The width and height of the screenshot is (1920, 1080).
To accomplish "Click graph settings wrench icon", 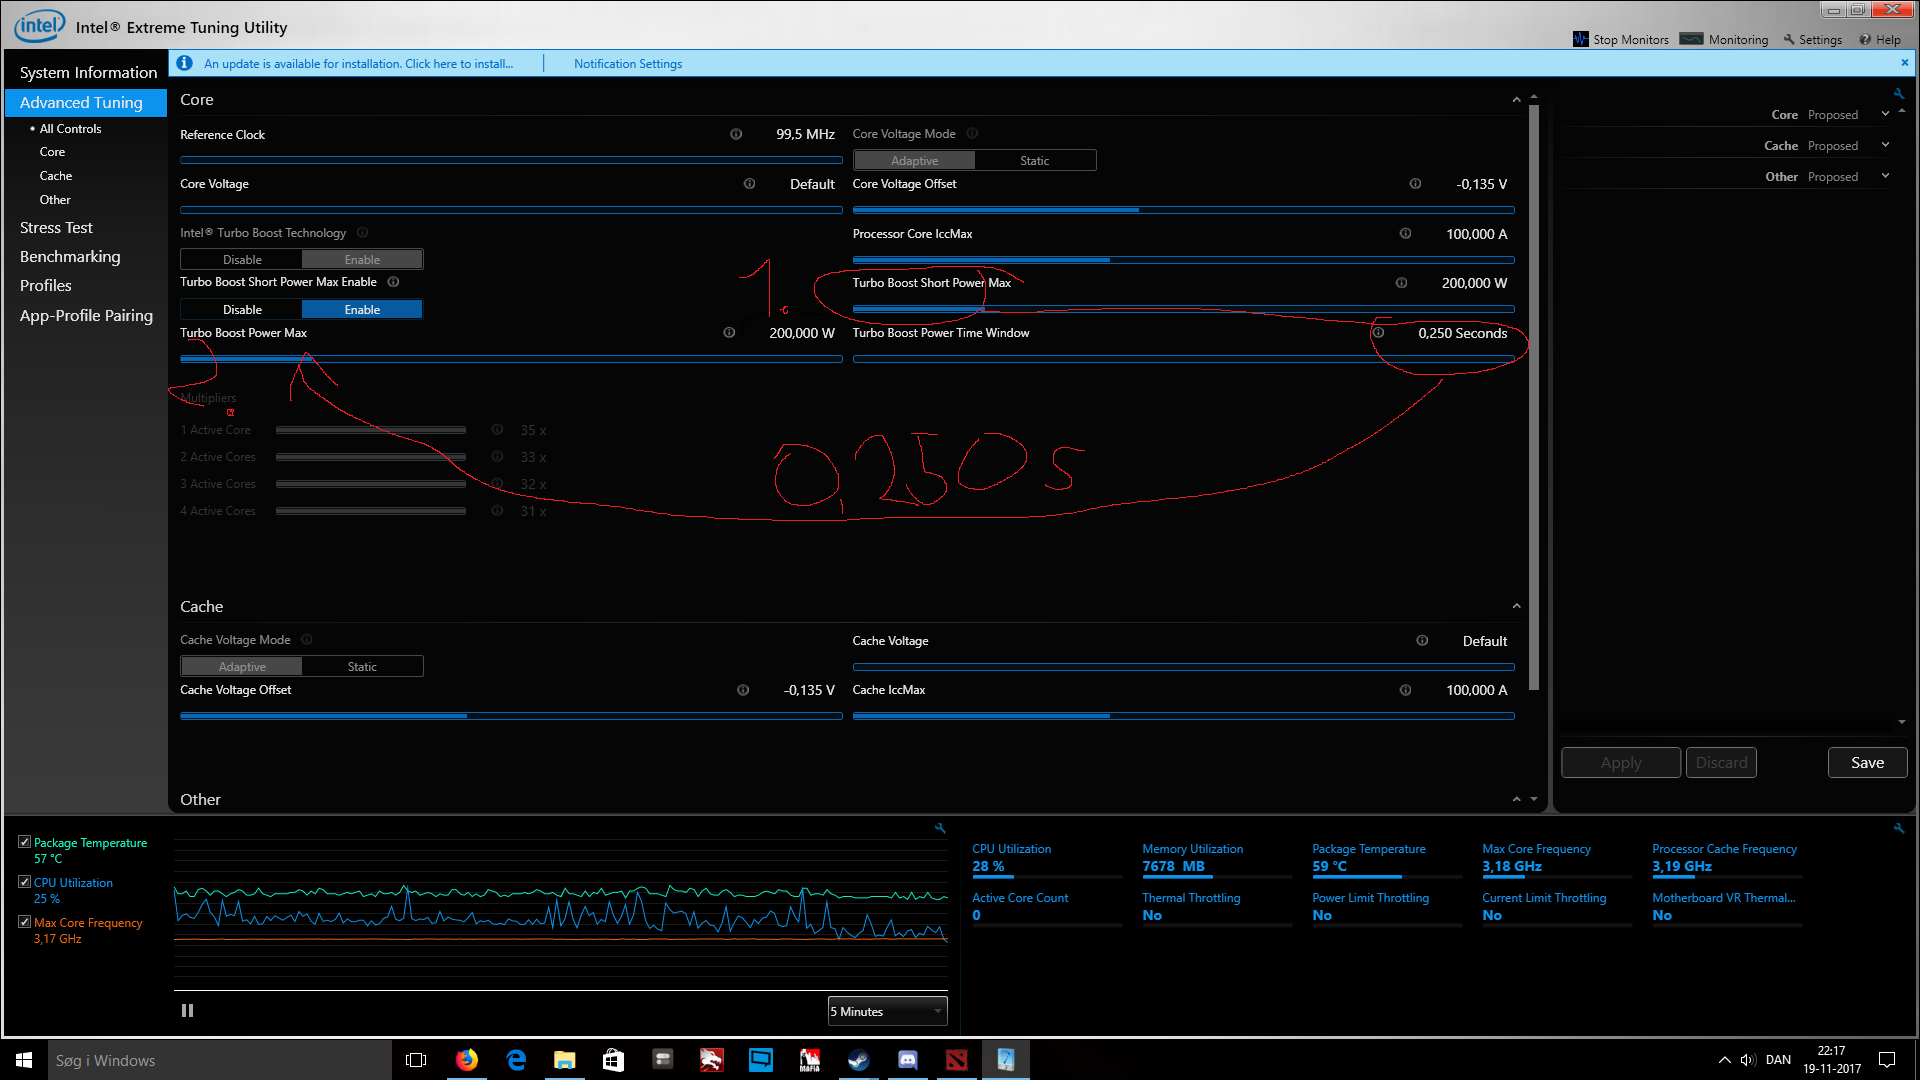I will point(940,828).
